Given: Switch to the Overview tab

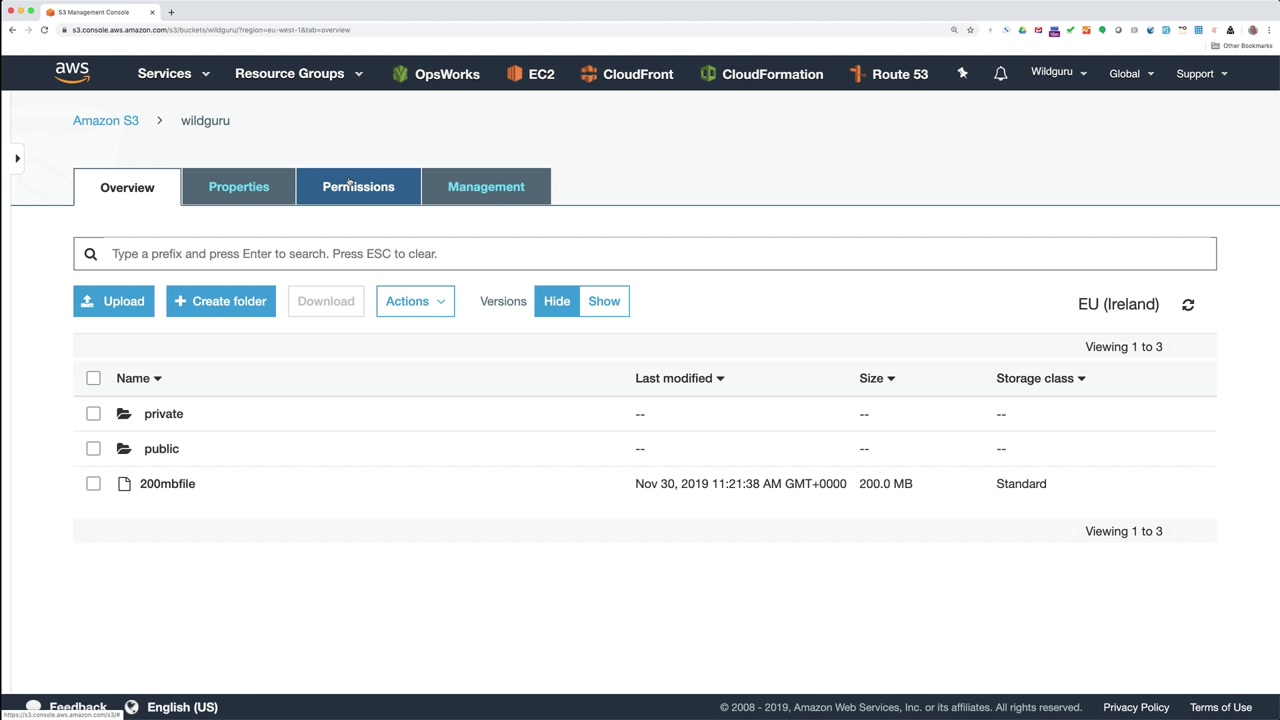Looking at the screenshot, I should click(127, 187).
